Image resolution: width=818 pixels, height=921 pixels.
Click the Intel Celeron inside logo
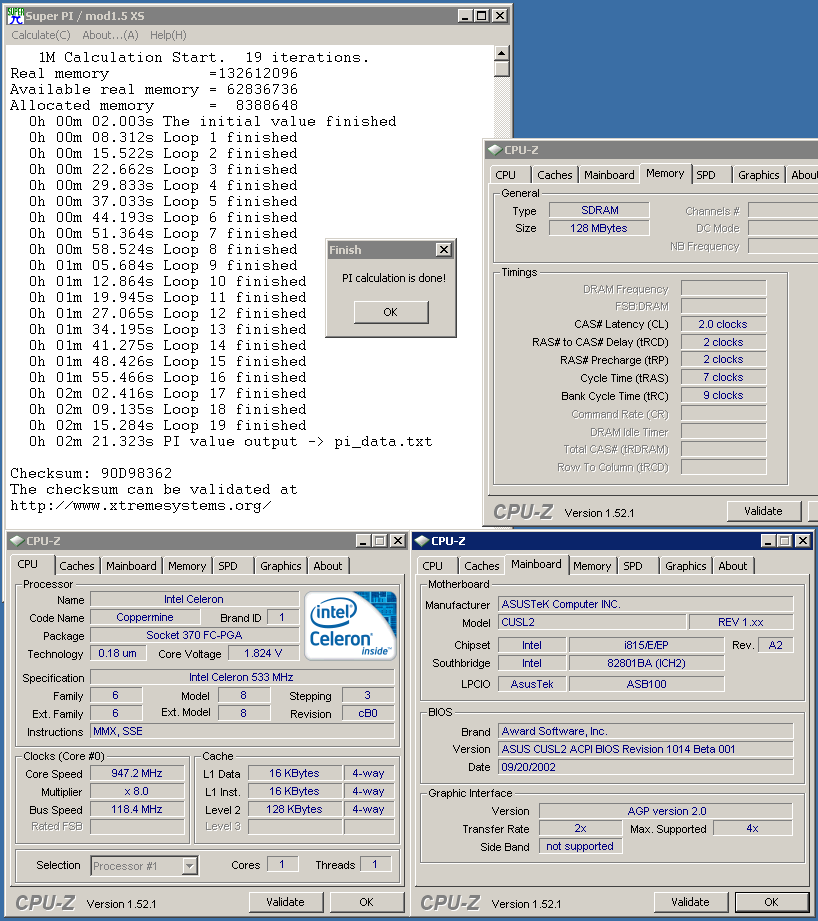click(350, 626)
